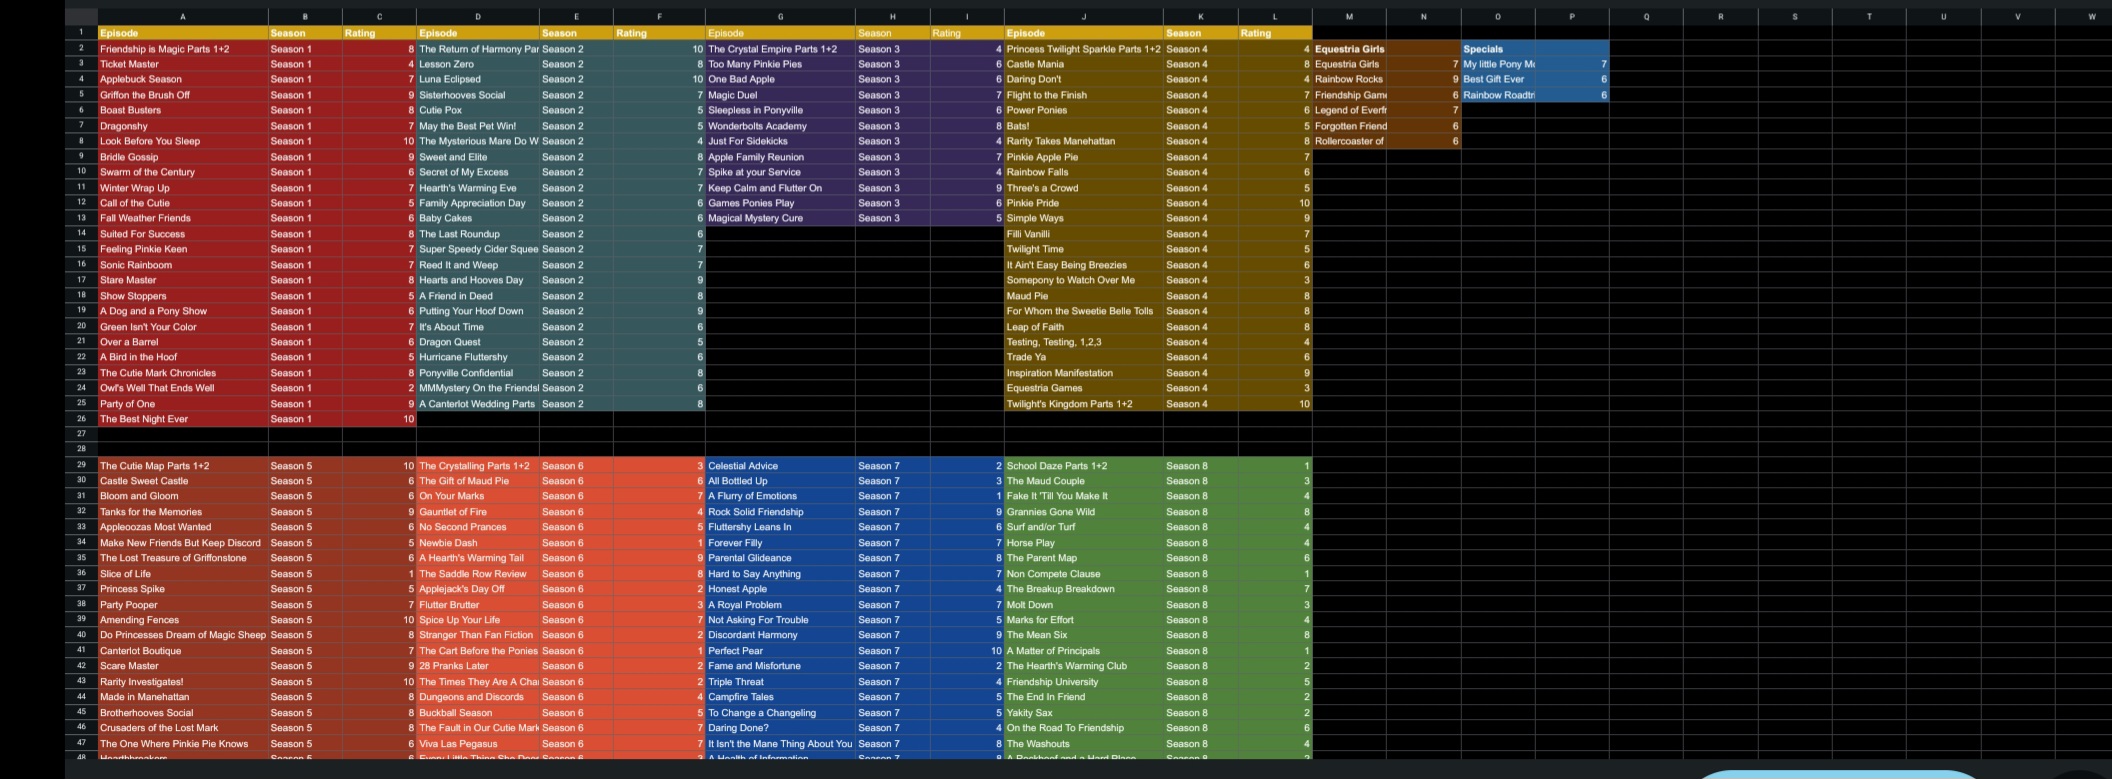Select the "Maud Pie" cell
Viewport: 2112px width, 779px height.
pyautogui.click(x=1084, y=296)
